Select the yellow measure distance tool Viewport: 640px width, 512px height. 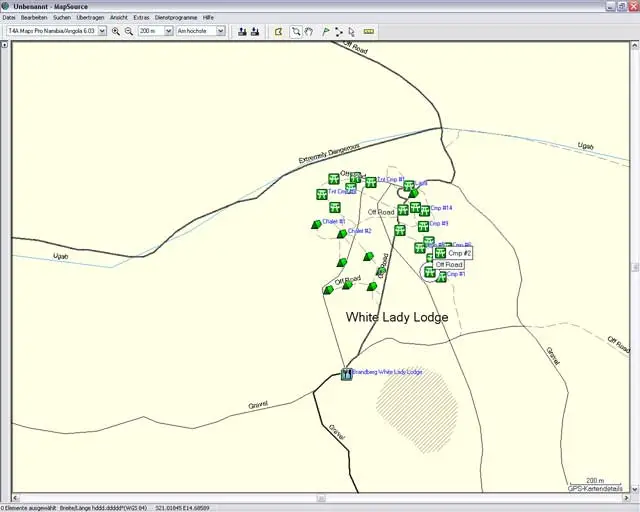[369, 31]
